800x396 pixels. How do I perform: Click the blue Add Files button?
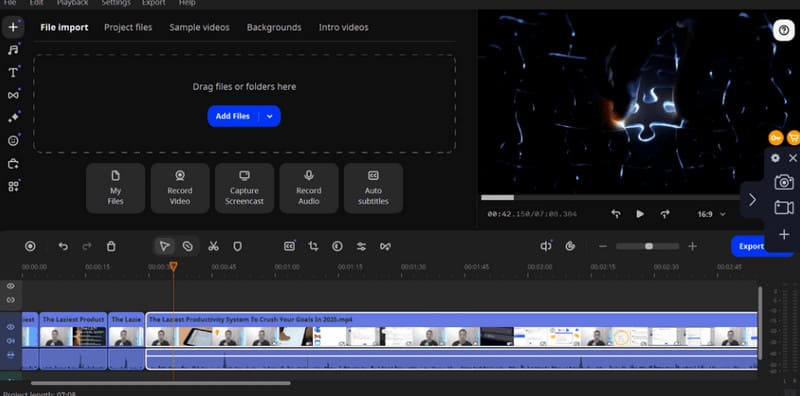(x=233, y=116)
